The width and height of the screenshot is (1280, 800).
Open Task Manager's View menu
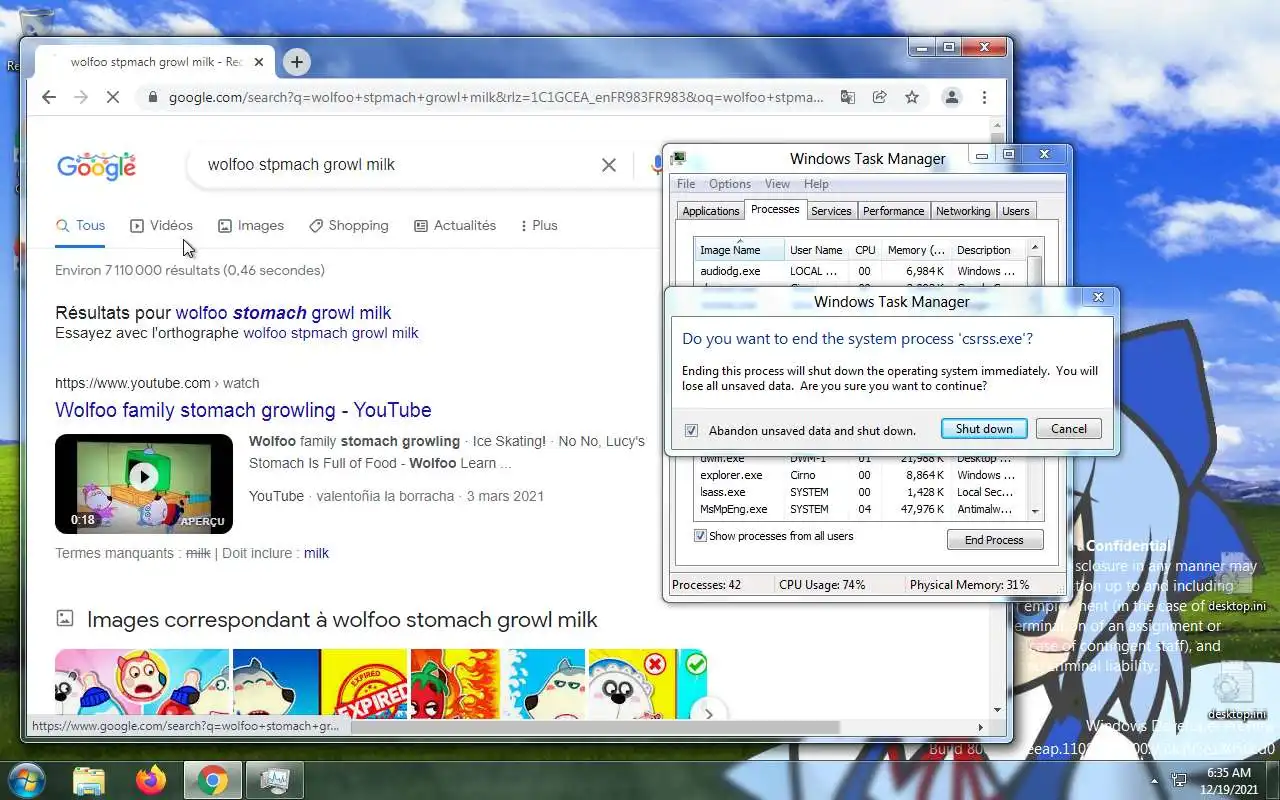[777, 184]
